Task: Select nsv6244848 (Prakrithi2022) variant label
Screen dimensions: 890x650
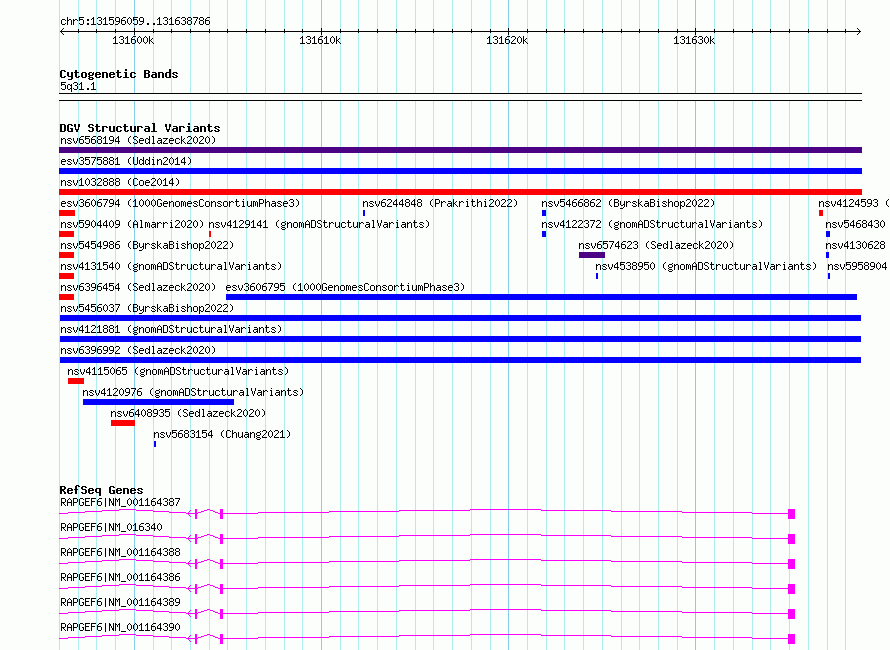Action: click(x=440, y=203)
